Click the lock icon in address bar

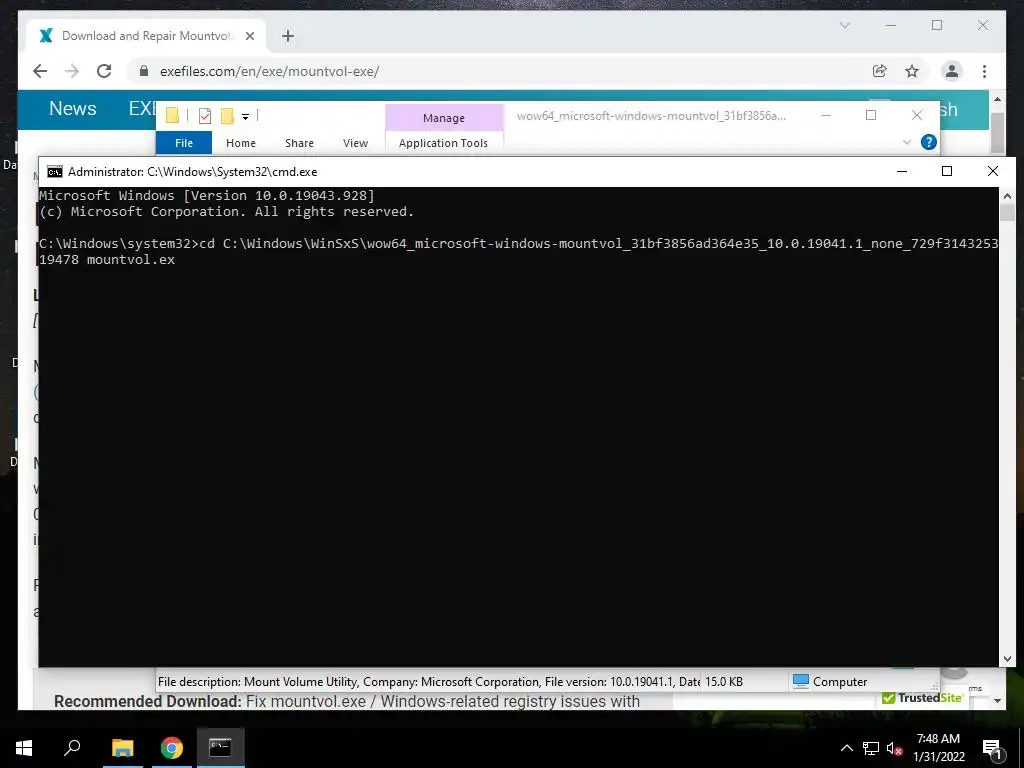144,71
